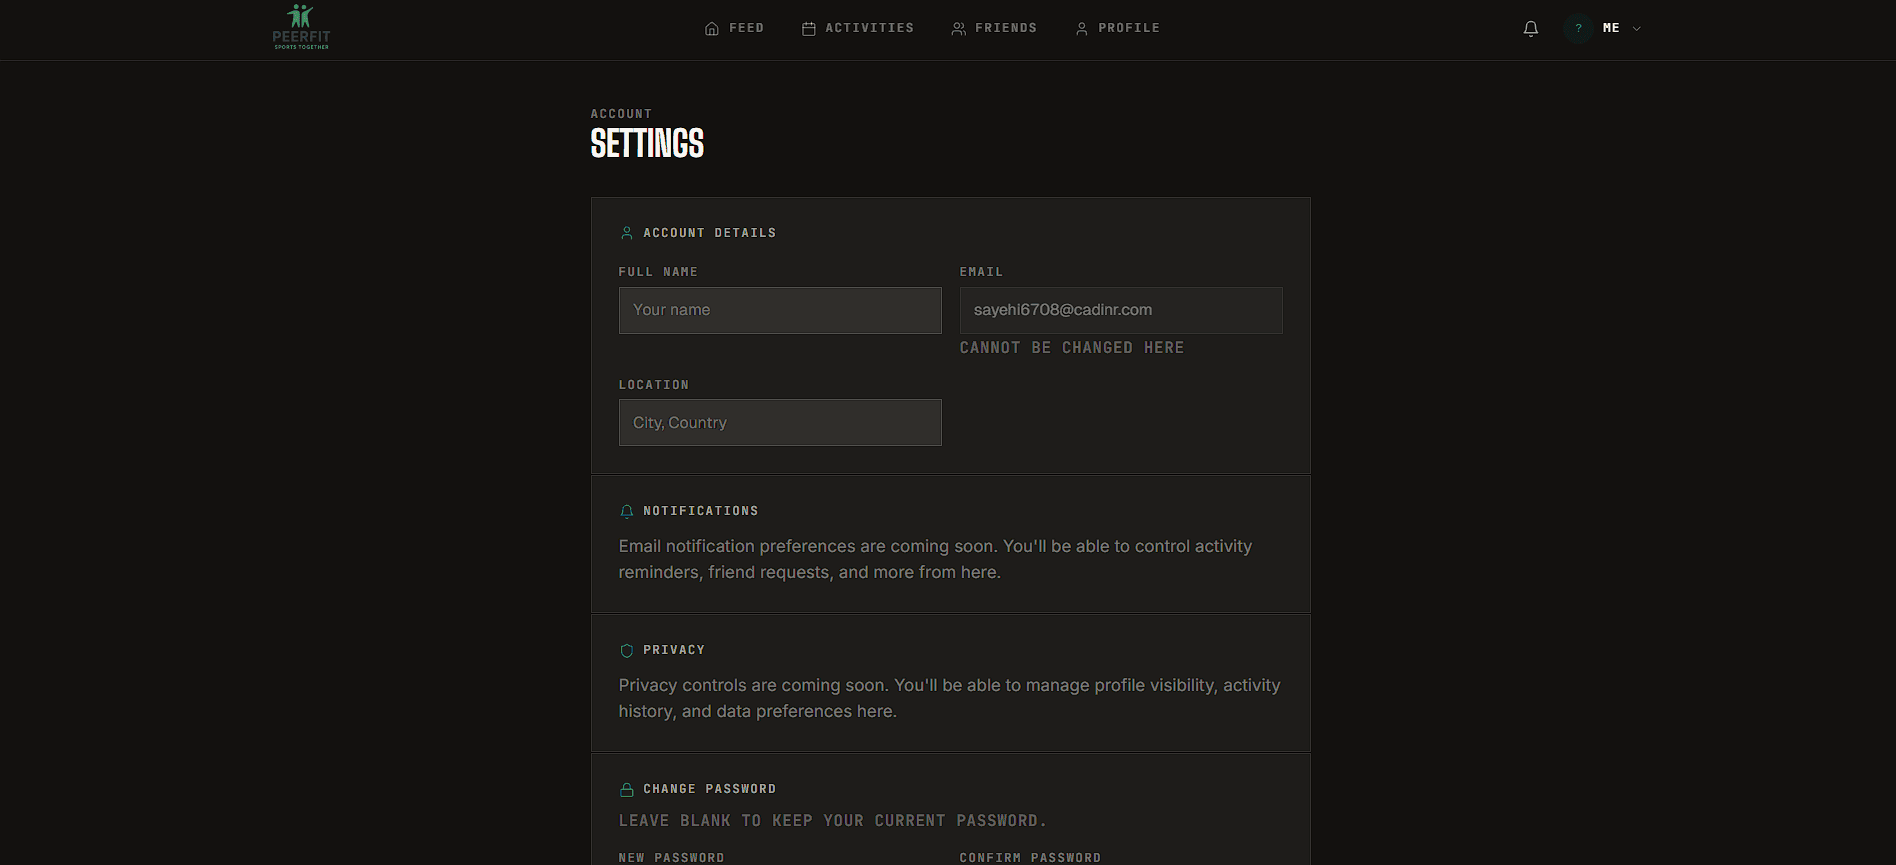
Task: Open the Activities tab
Action: tap(858, 28)
